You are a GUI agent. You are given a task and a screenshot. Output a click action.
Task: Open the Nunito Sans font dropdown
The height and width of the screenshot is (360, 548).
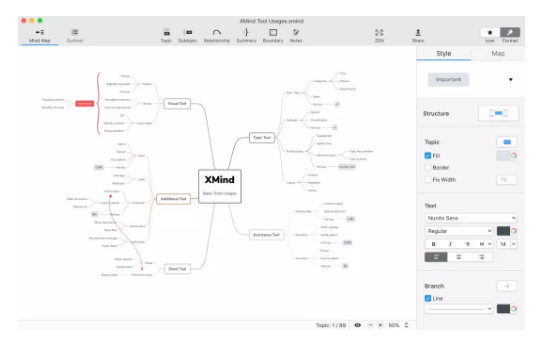click(x=471, y=218)
